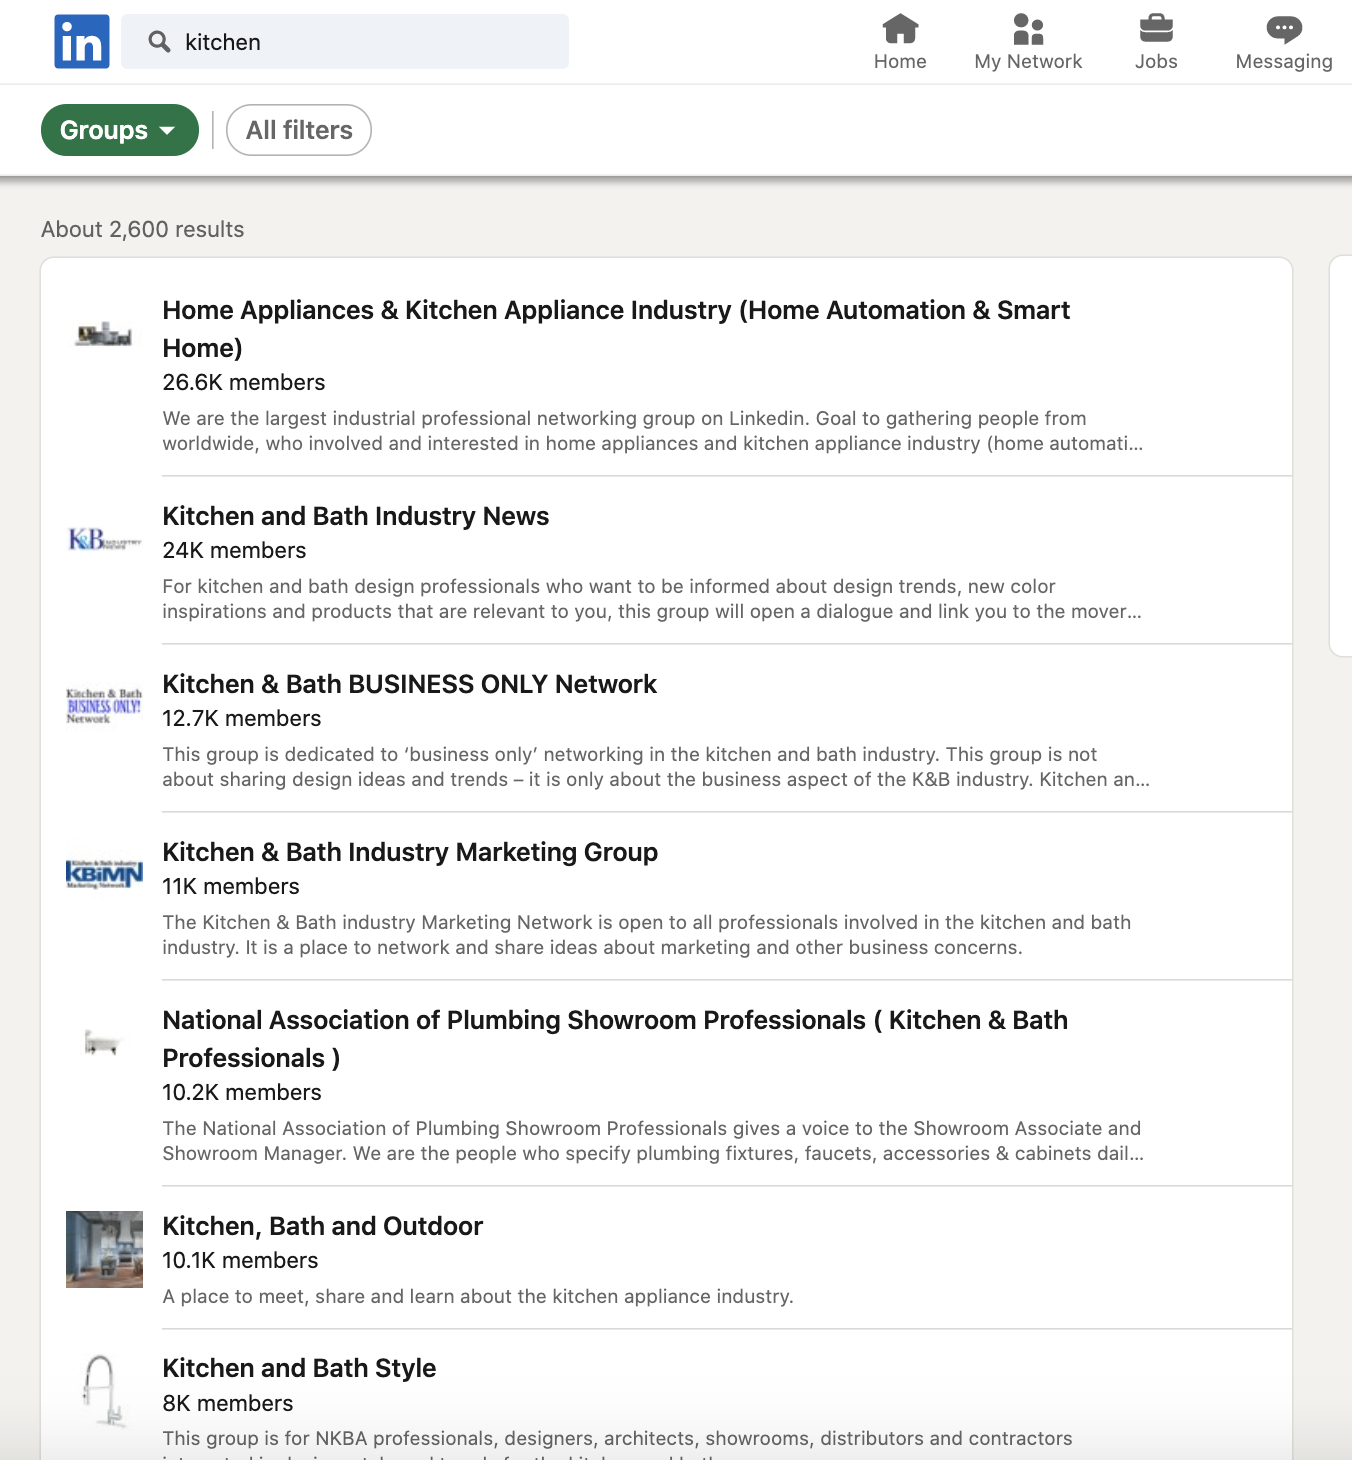This screenshot has height=1460, width=1352.
Task: Open the Jobs briefcase icon
Action: 1156,29
